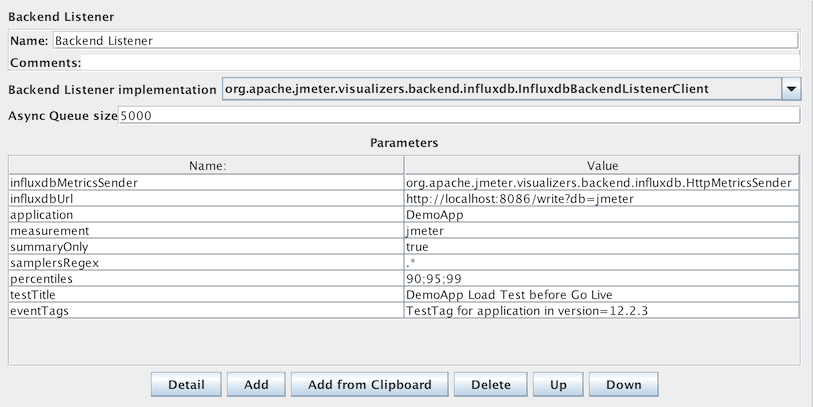
Task: Select the Value column header
Action: click(x=602, y=165)
